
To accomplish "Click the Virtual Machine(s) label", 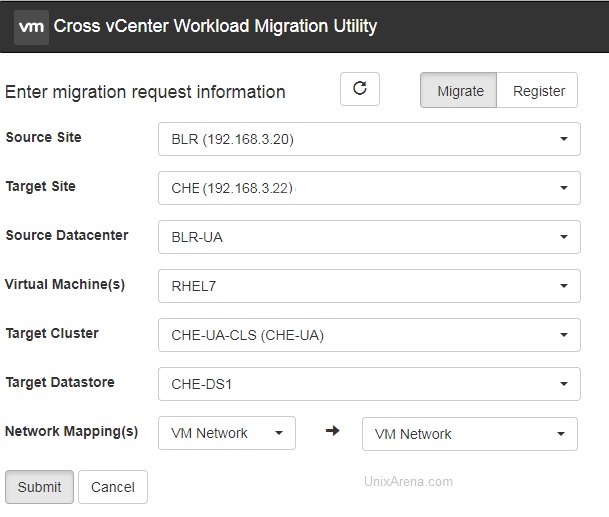I will [x=65, y=284].
